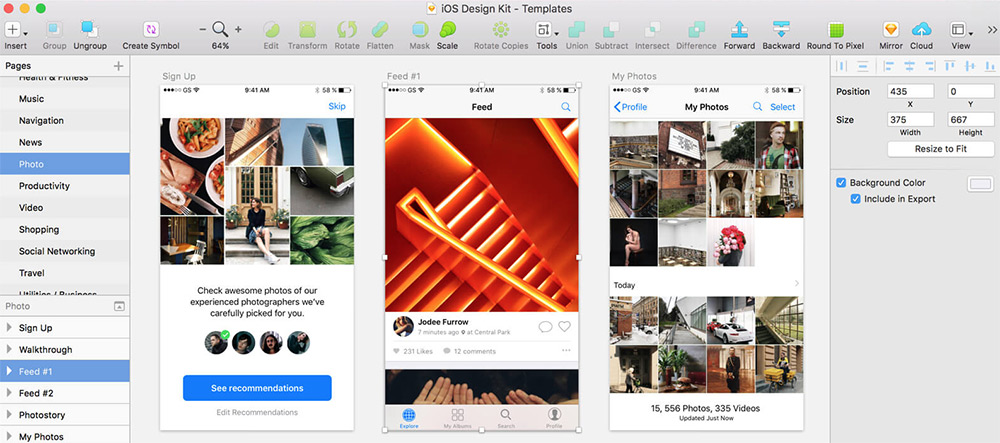Click Select in My Photos artboard
The height and width of the screenshot is (443, 1000).
coord(783,107)
